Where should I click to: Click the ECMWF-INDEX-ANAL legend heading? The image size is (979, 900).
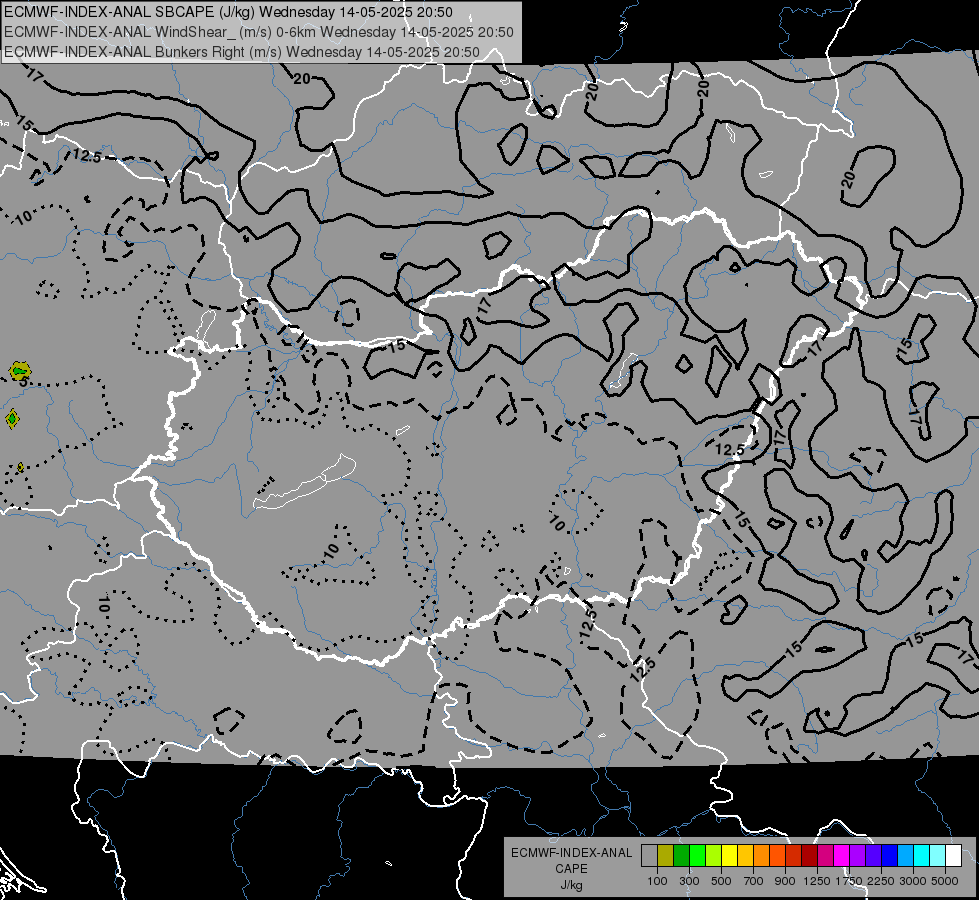click(x=571, y=853)
